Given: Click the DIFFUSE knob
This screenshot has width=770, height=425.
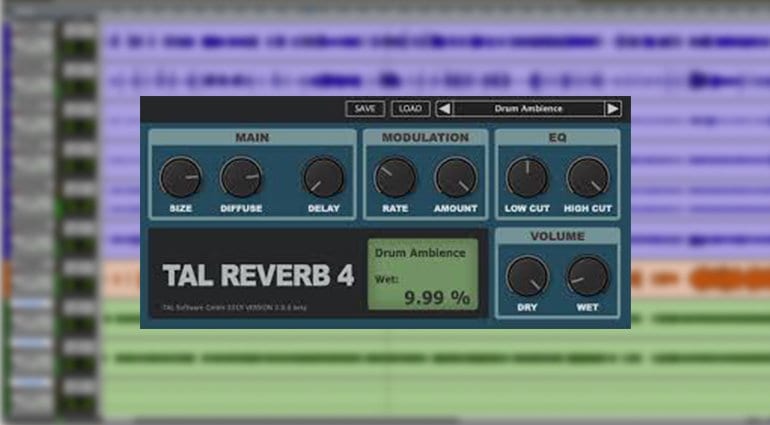Looking at the screenshot, I should tap(241, 177).
